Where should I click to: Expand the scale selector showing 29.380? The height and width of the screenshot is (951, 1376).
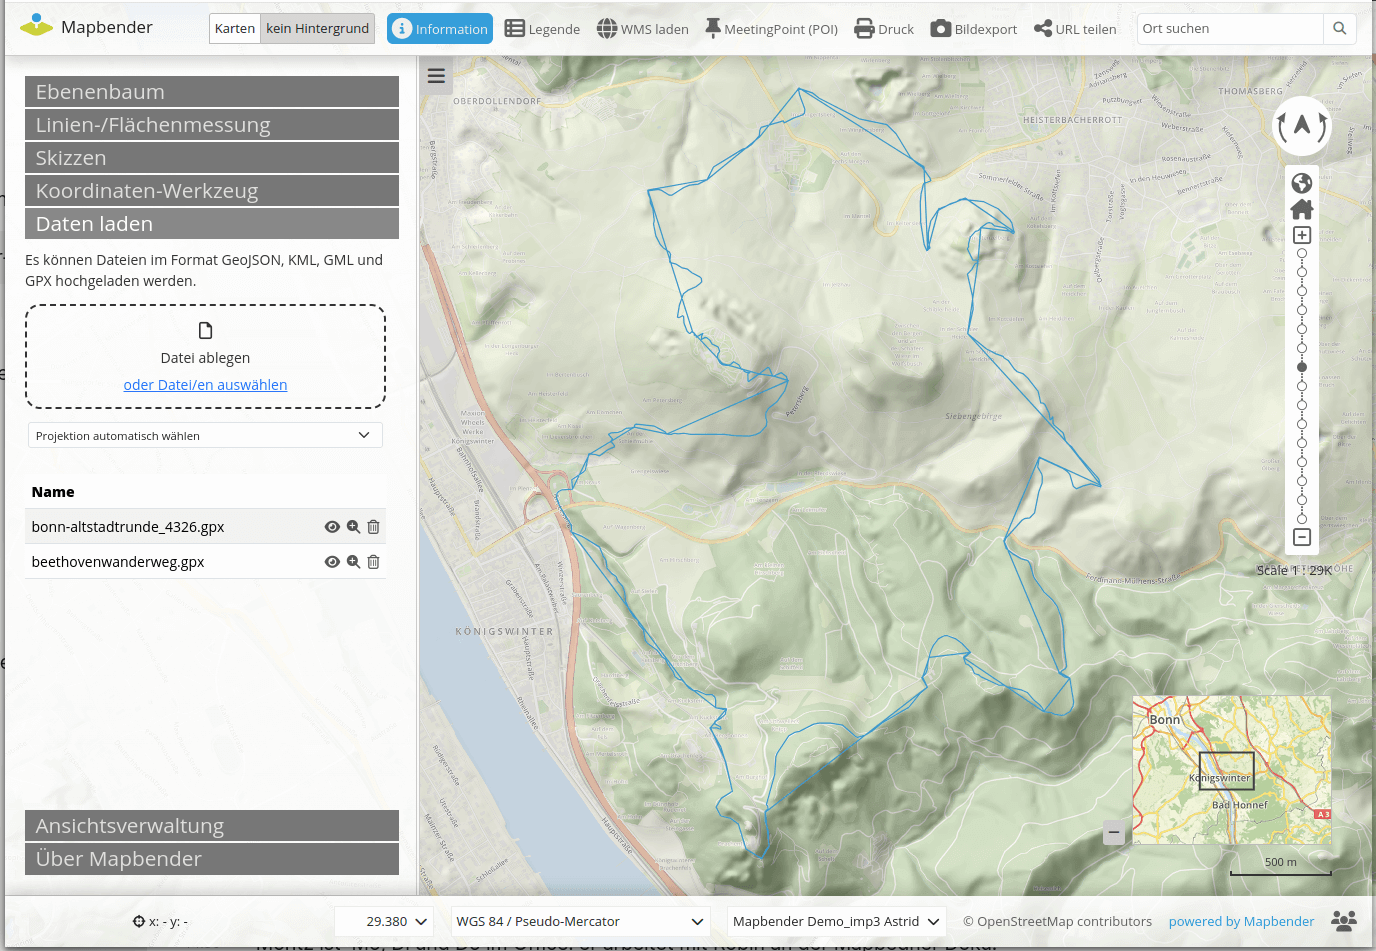click(x=385, y=922)
